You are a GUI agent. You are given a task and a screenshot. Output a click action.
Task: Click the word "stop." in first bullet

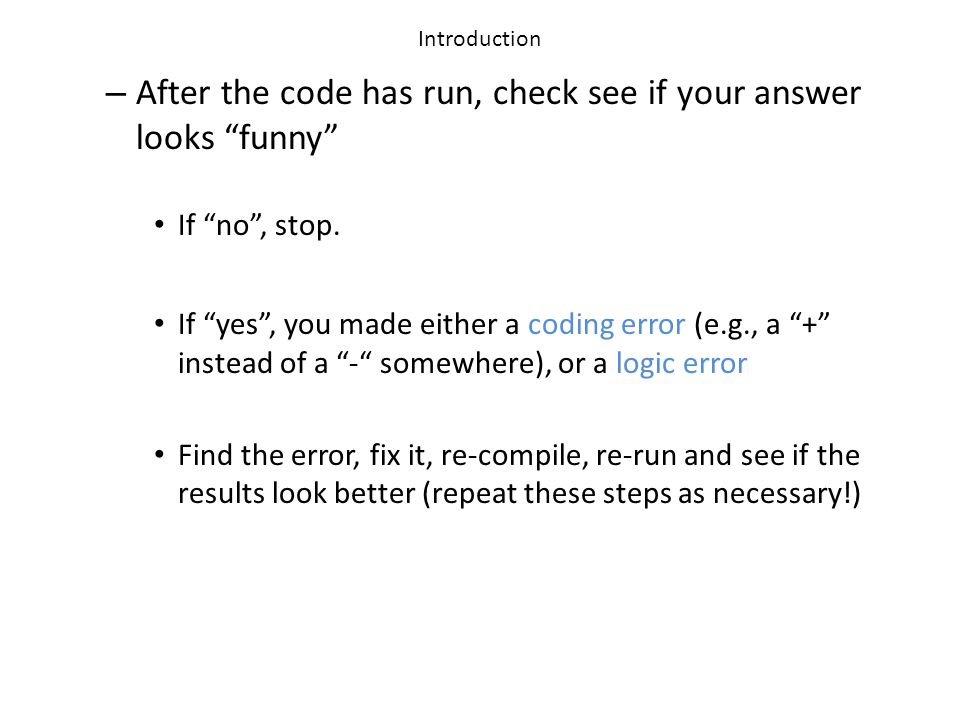(x=307, y=225)
